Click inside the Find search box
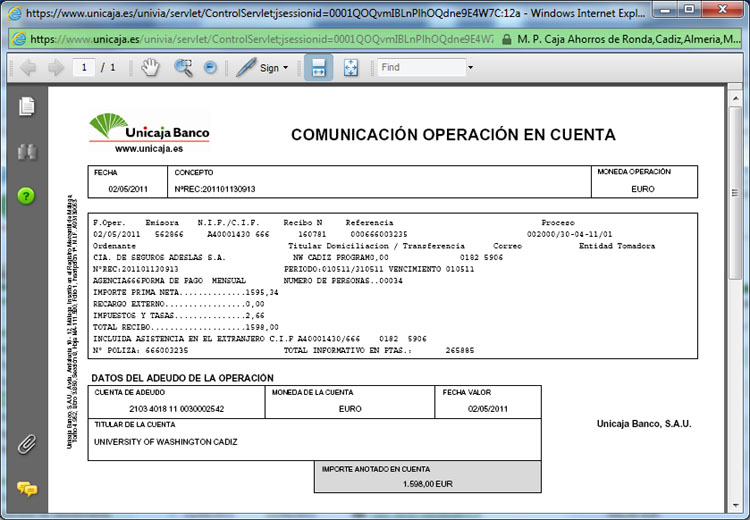 pyautogui.click(x=421, y=67)
